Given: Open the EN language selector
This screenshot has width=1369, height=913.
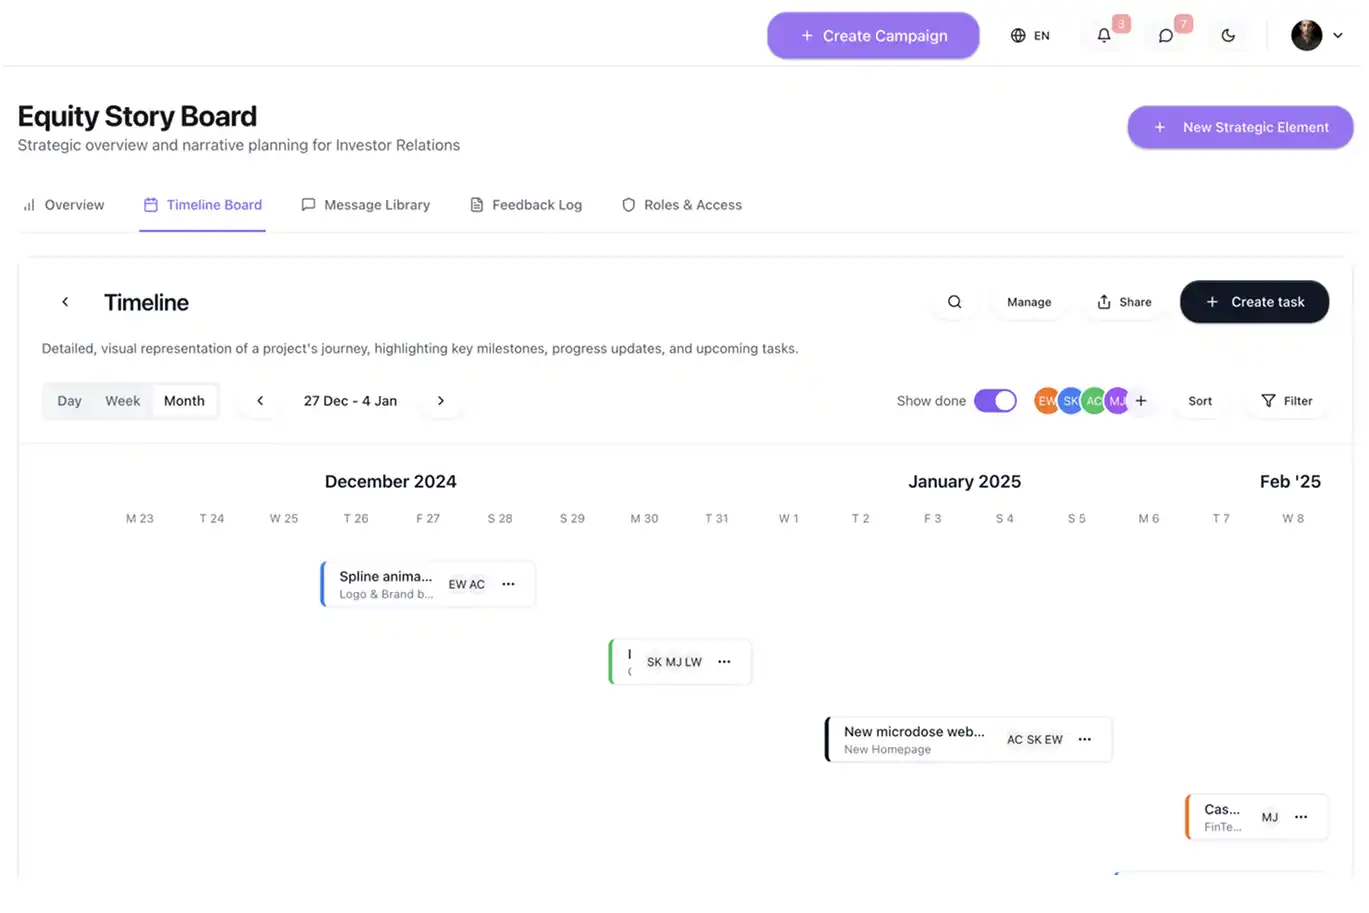Looking at the screenshot, I should [1030, 36].
